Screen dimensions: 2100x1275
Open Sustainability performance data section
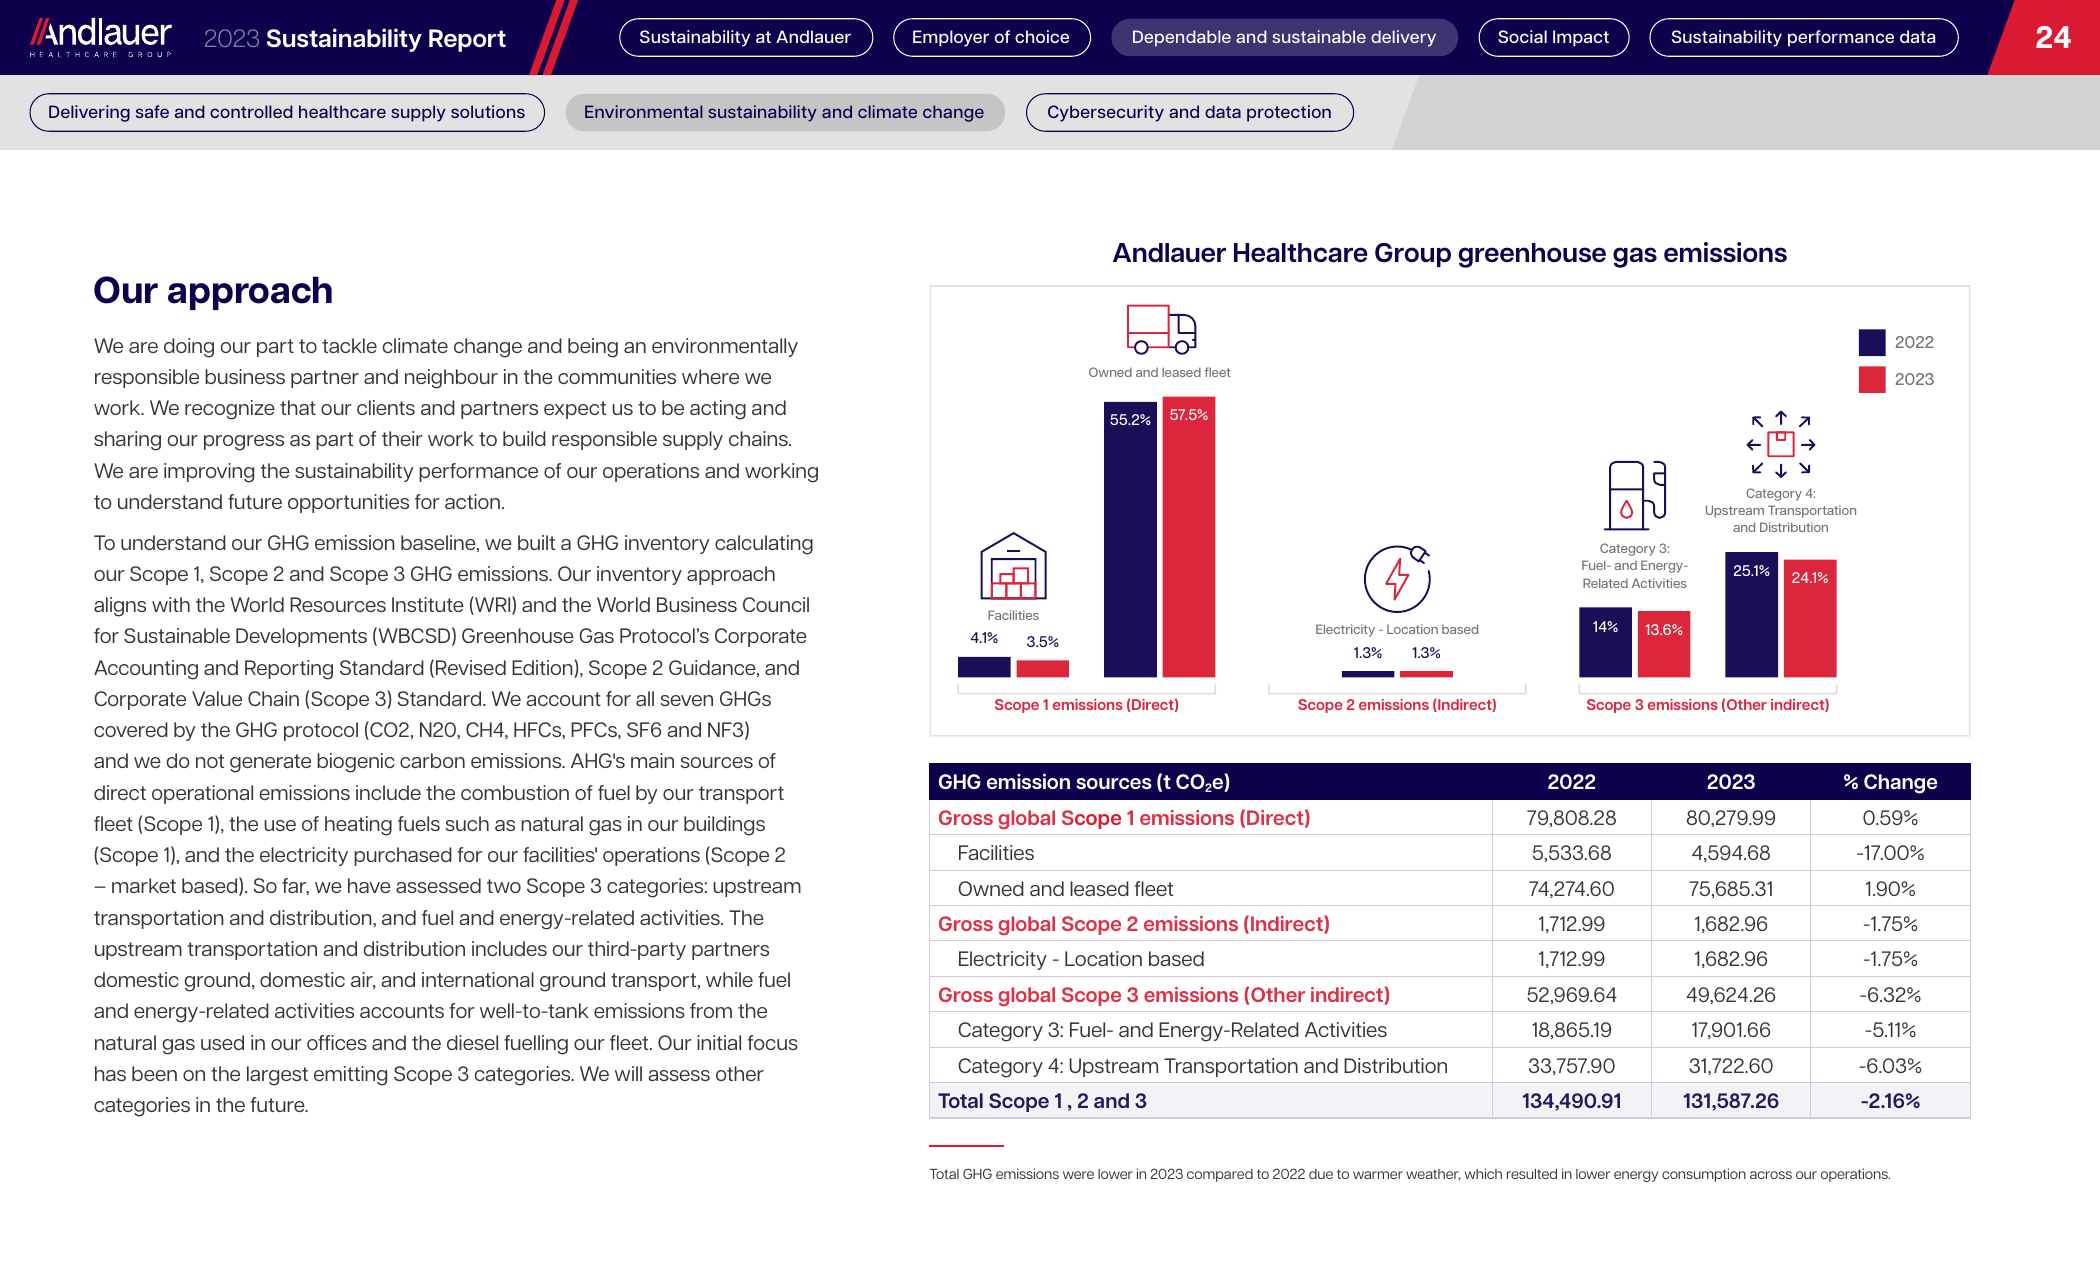(1803, 37)
